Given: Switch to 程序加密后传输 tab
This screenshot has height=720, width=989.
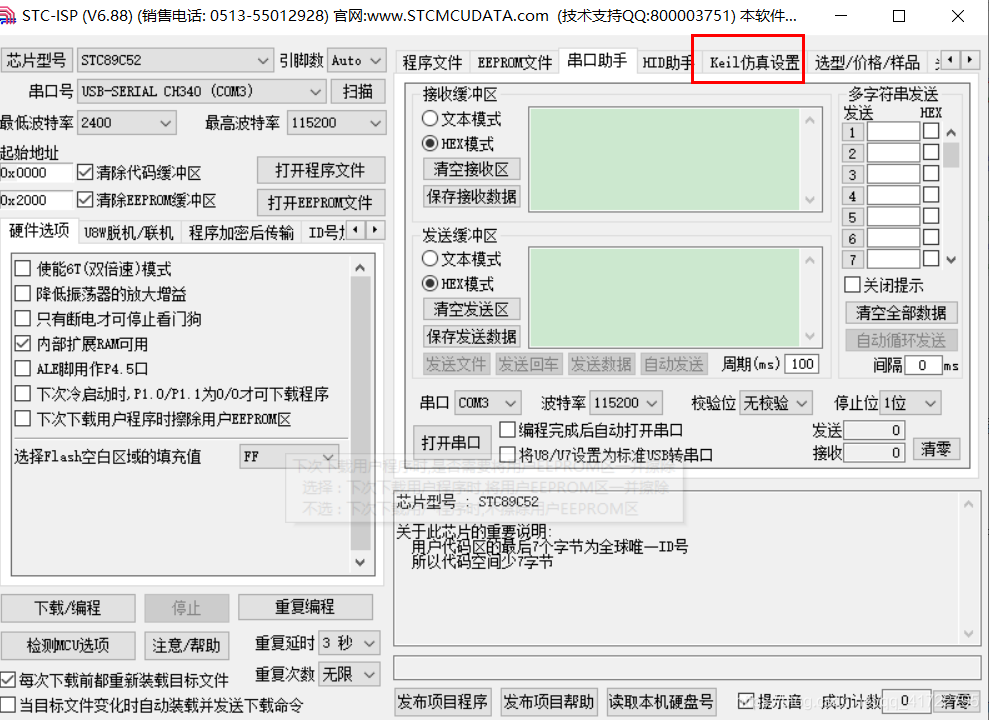Looking at the screenshot, I should pyautogui.click(x=242, y=233).
